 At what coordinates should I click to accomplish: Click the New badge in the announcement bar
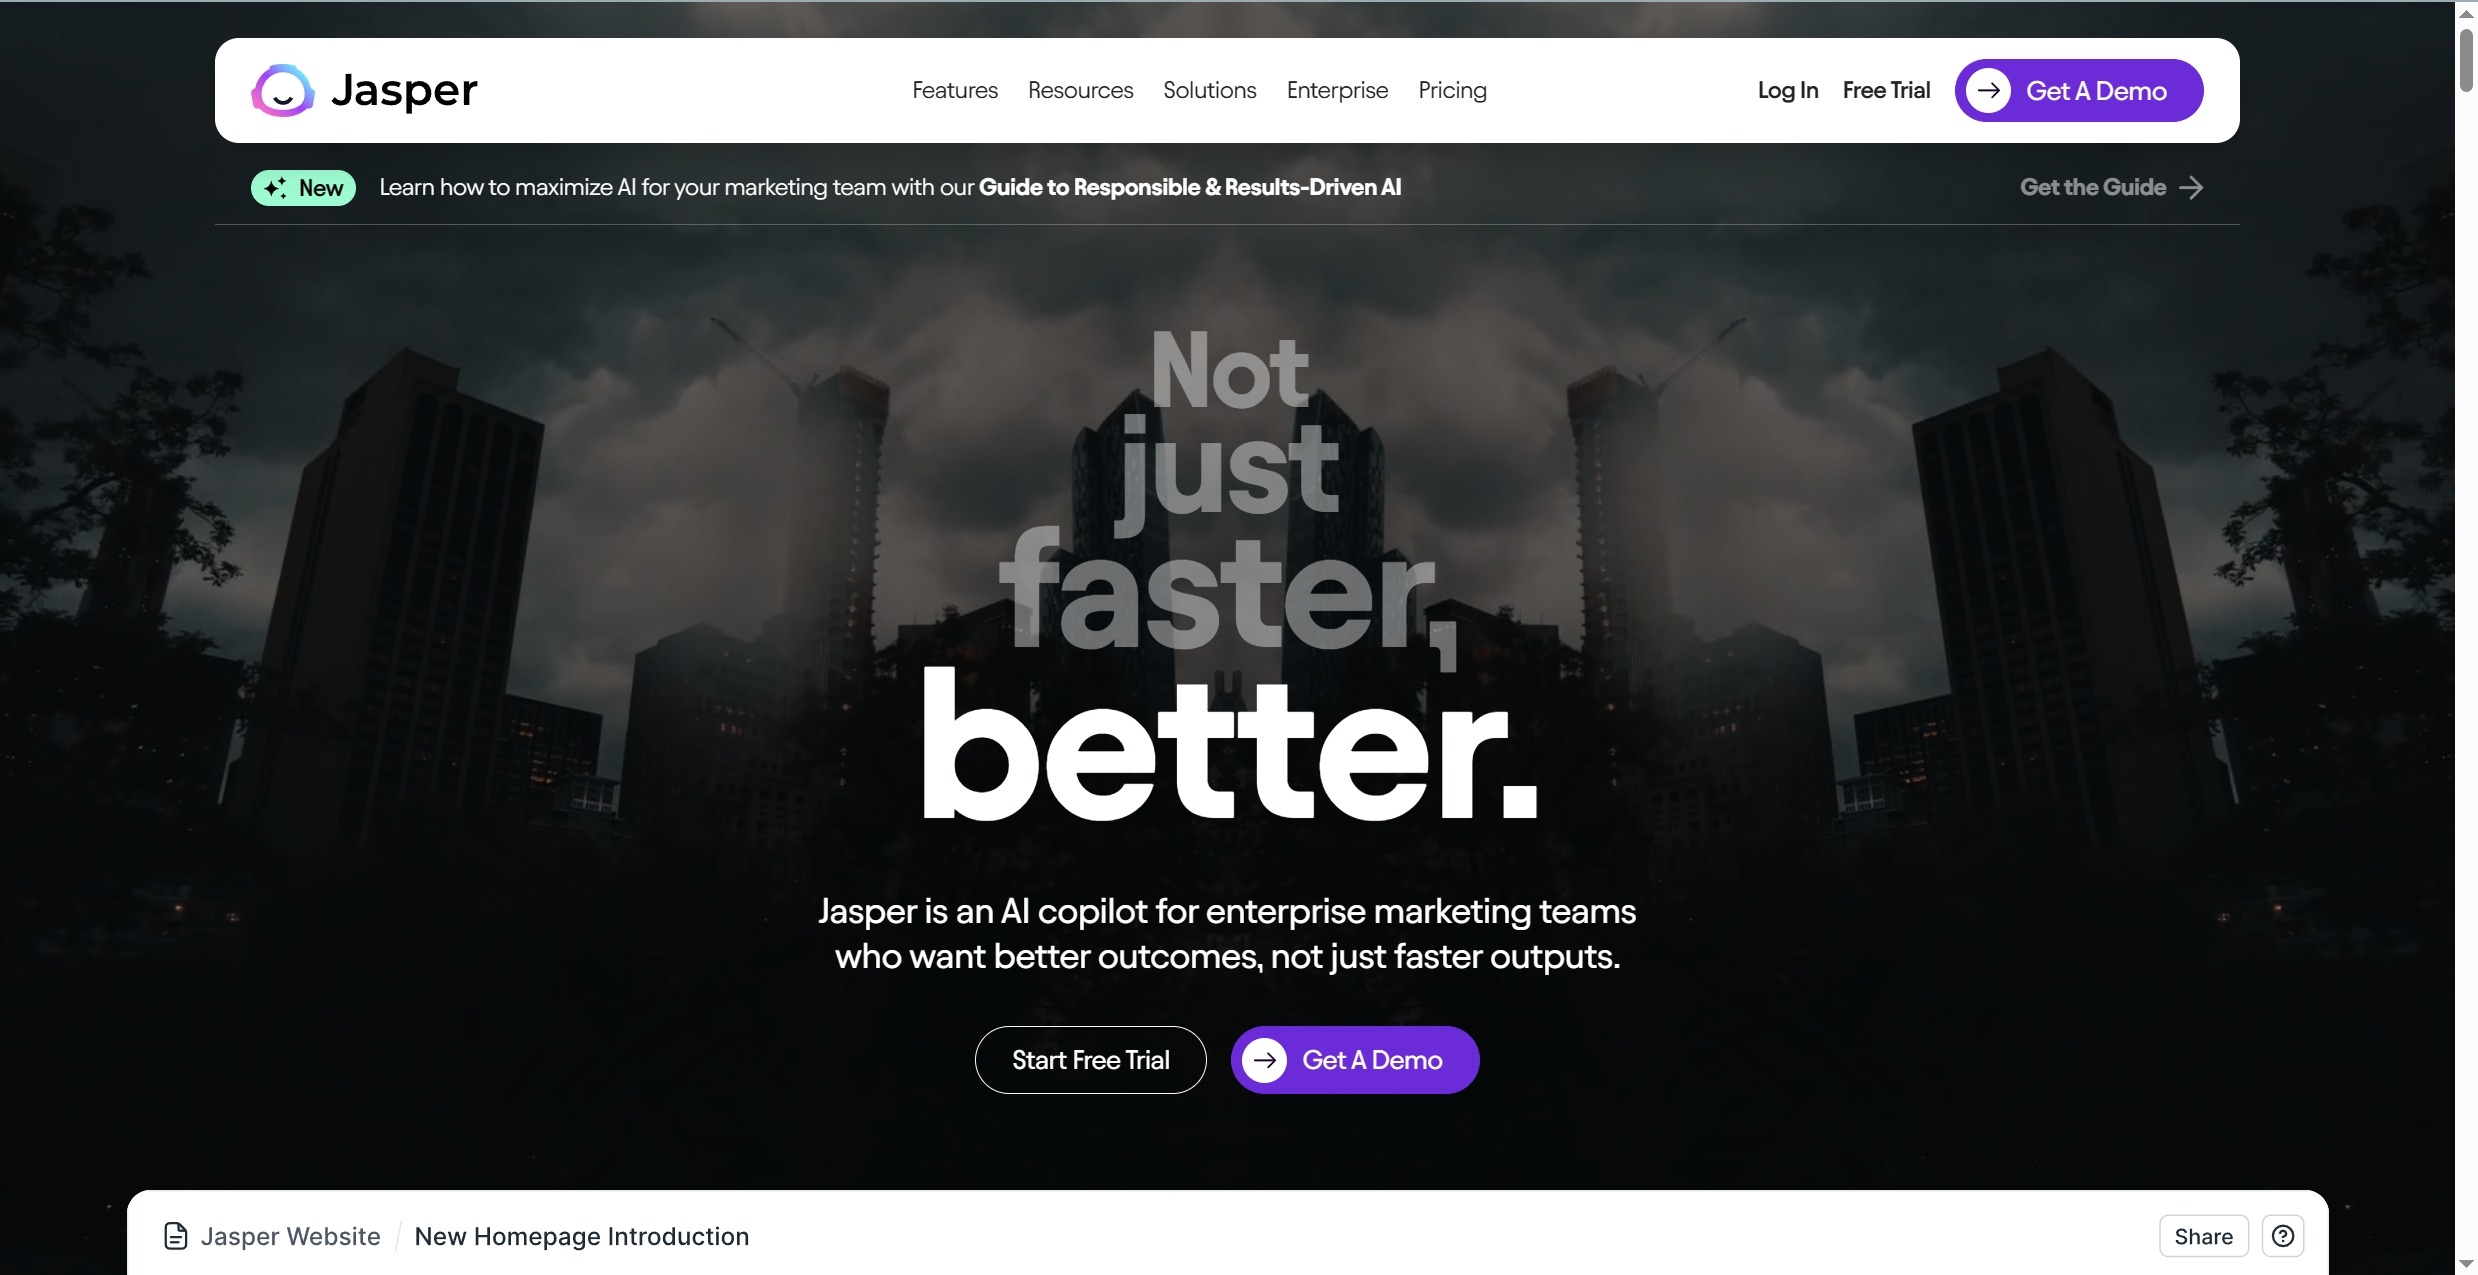click(x=303, y=187)
